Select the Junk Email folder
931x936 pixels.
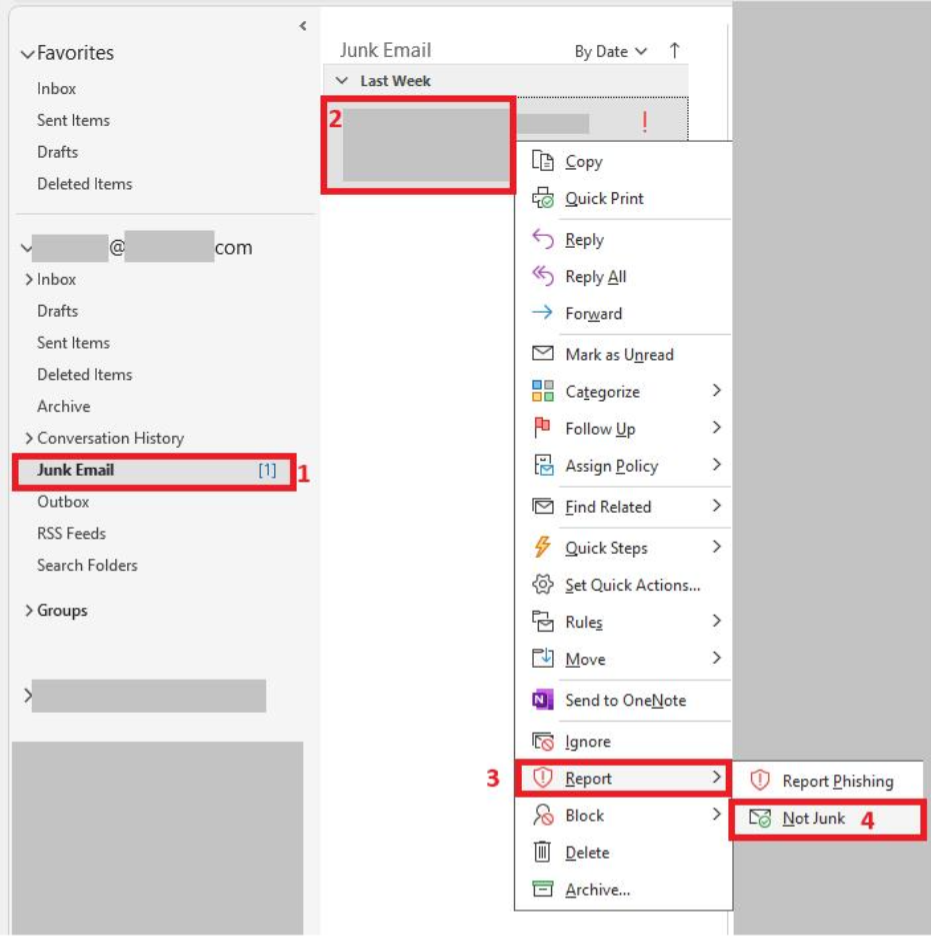(154, 470)
